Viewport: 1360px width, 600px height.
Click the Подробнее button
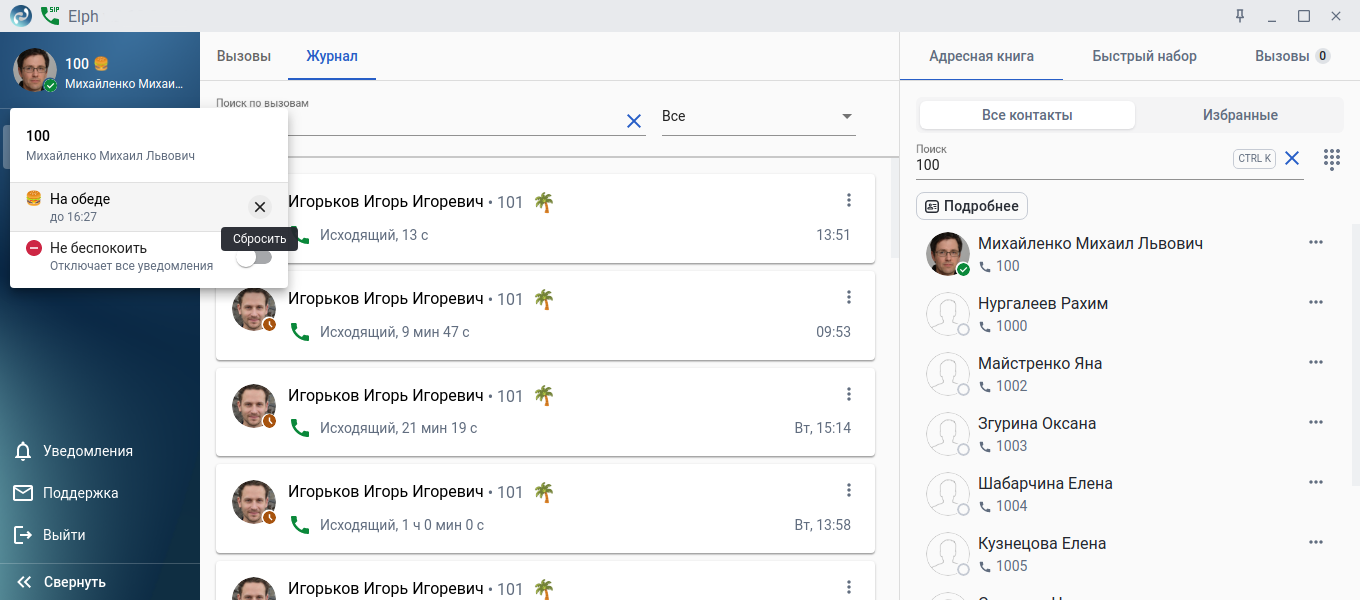coord(971,206)
